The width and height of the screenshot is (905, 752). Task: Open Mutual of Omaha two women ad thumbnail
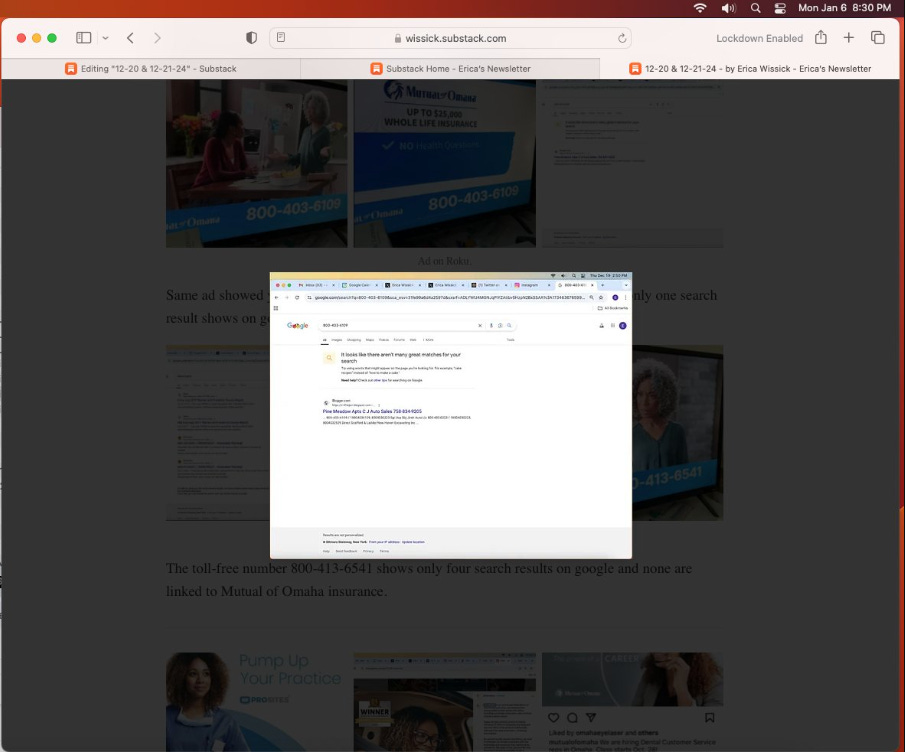256,164
